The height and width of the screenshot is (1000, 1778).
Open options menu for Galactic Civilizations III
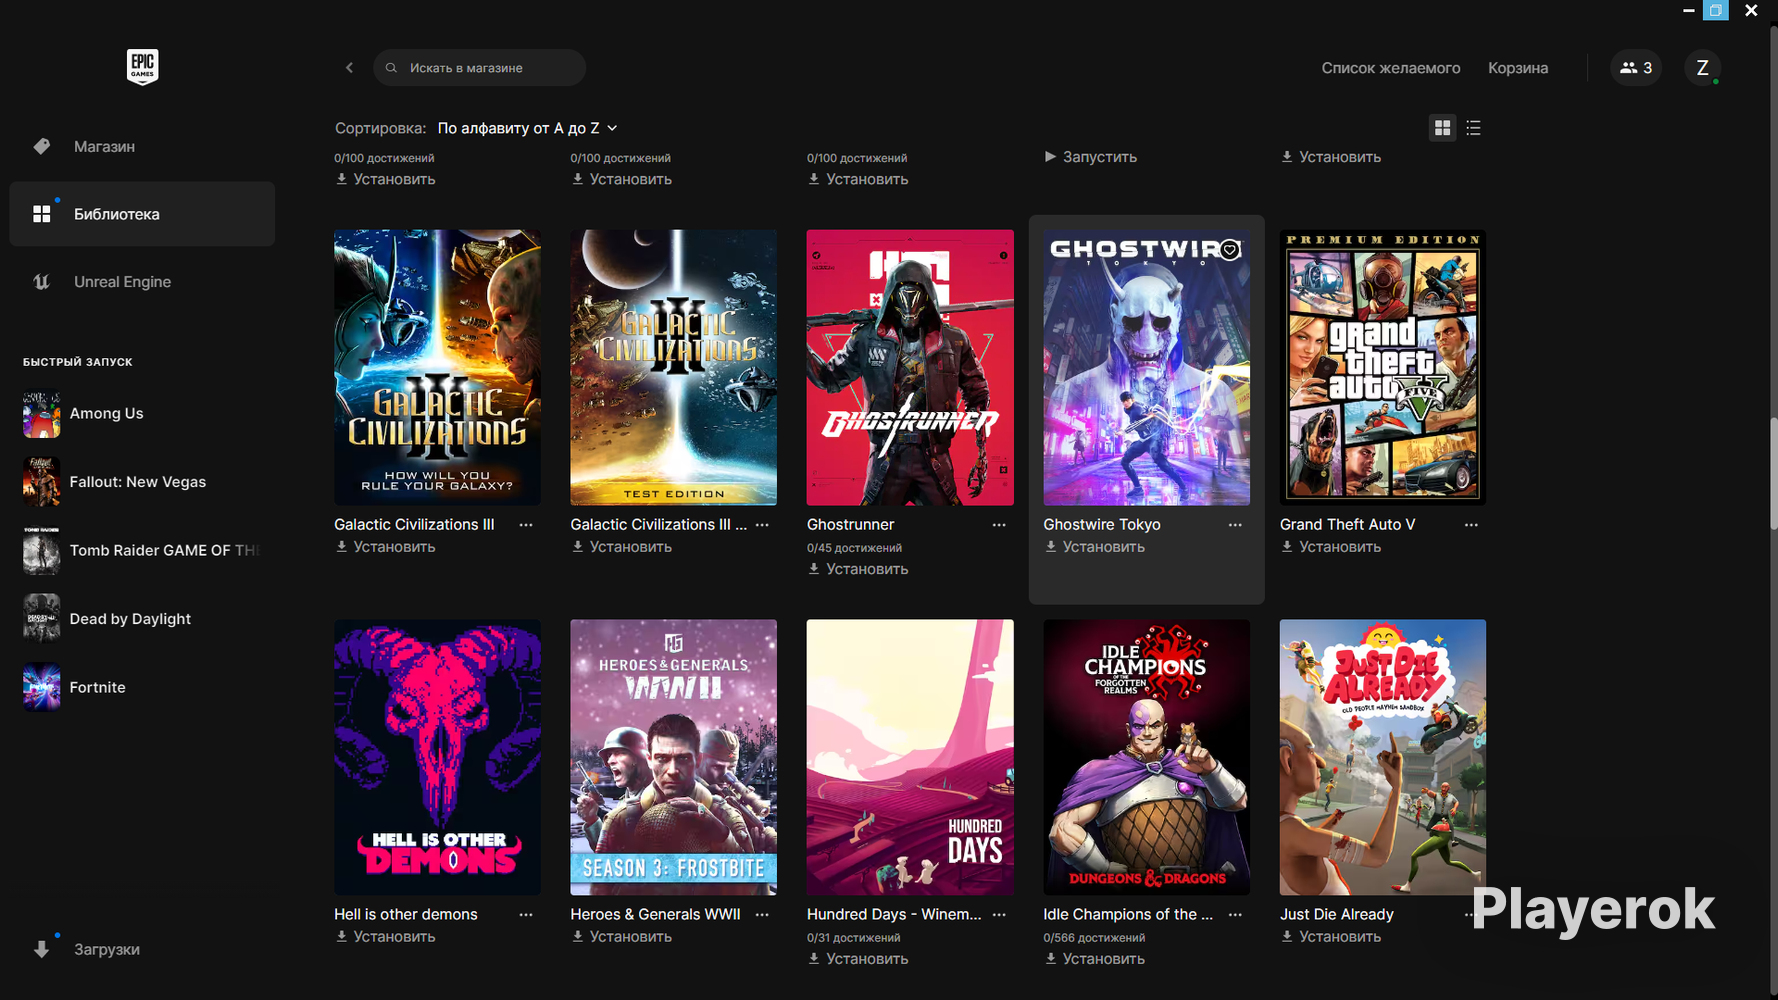(x=526, y=525)
